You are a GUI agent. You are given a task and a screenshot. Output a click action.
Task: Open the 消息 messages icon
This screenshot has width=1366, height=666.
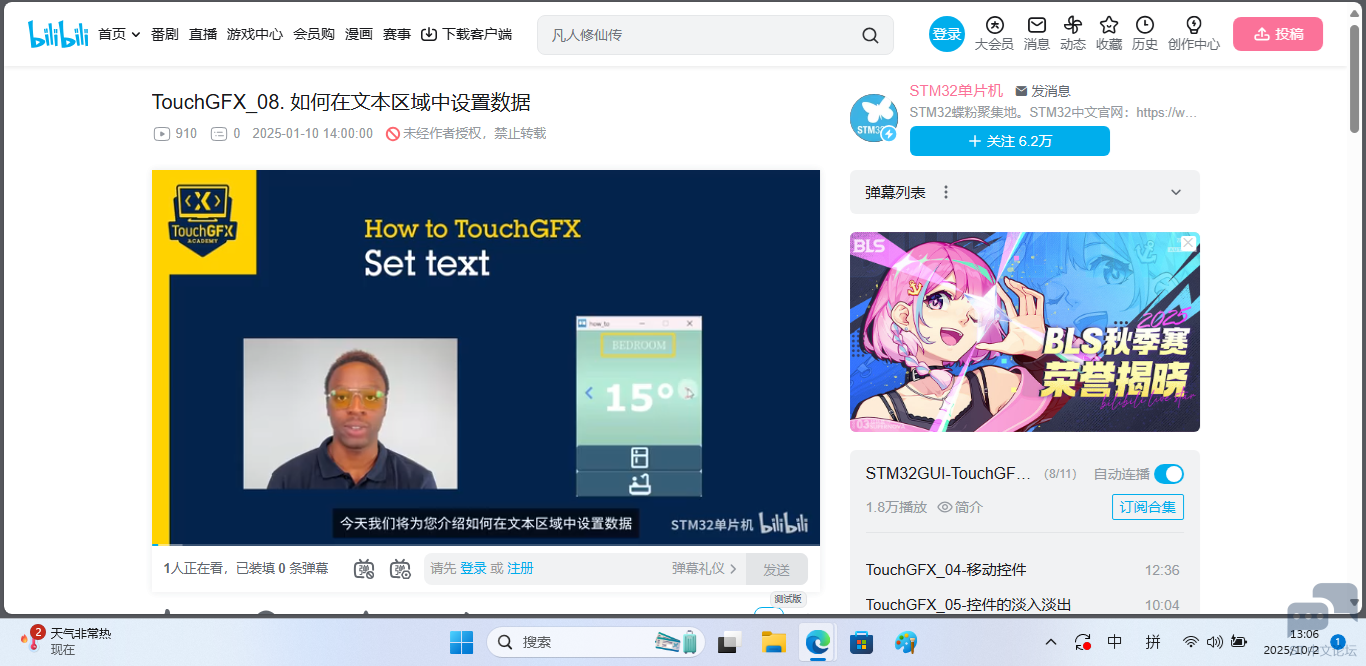[1037, 33]
